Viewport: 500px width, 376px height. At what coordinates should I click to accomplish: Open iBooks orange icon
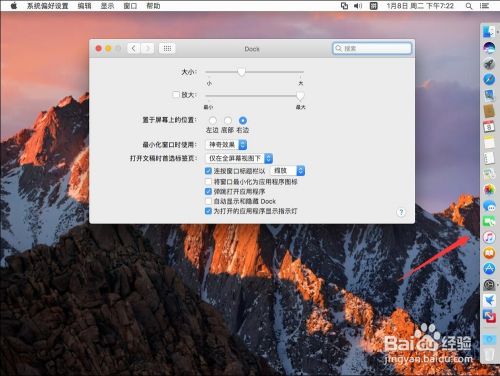[489, 253]
